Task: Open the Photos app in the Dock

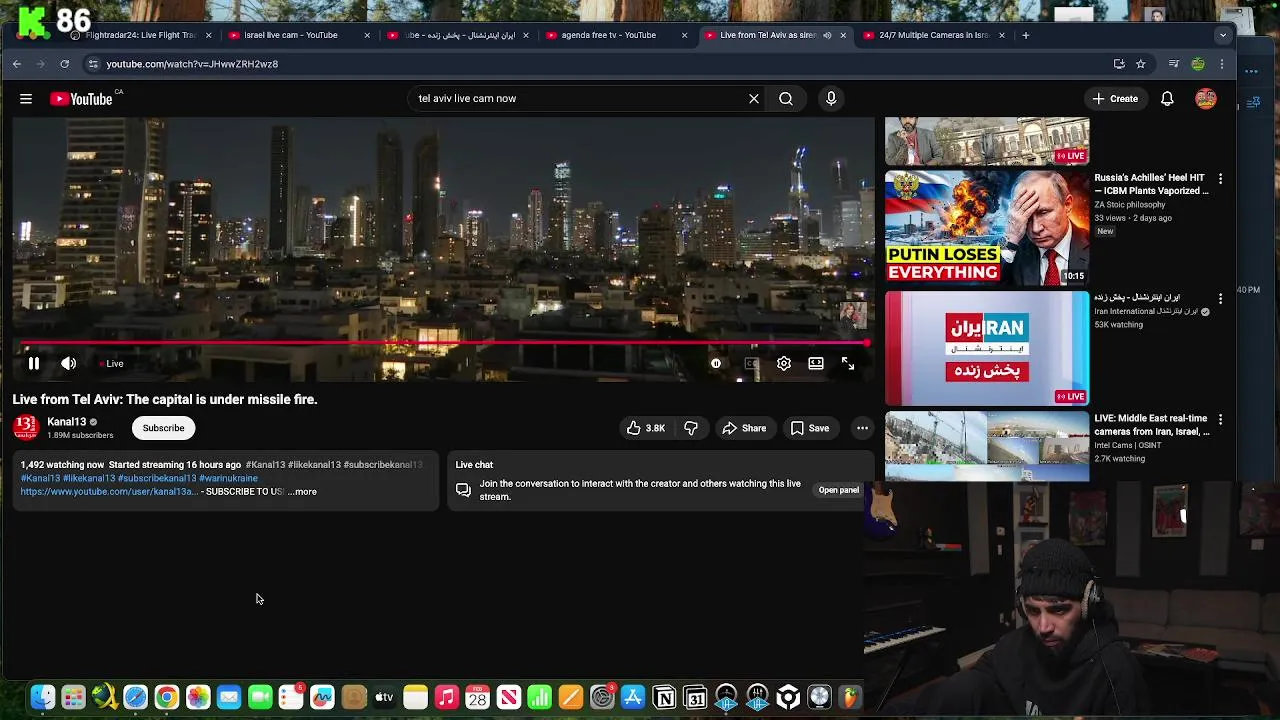Action: pos(198,697)
